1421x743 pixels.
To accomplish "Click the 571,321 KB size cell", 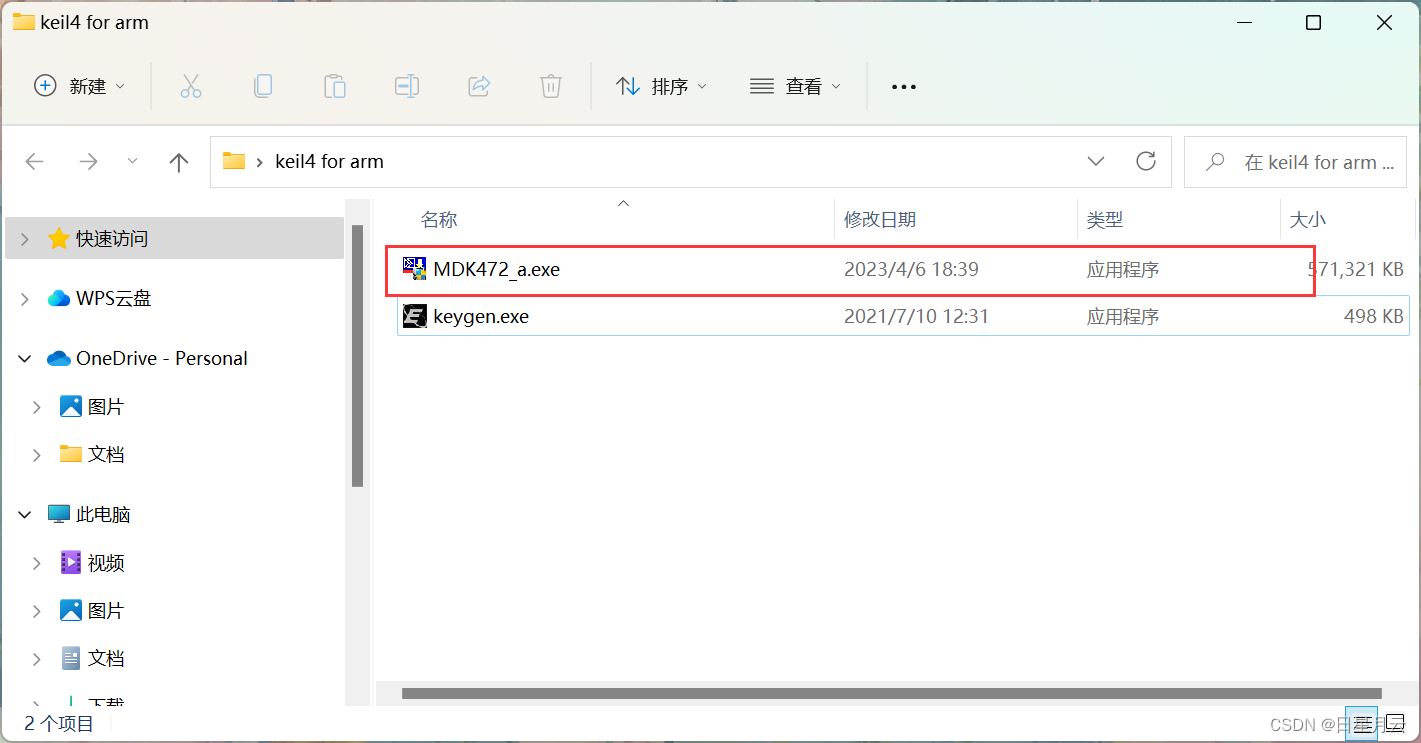I will pyautogui.click(x=1355, y=269).
